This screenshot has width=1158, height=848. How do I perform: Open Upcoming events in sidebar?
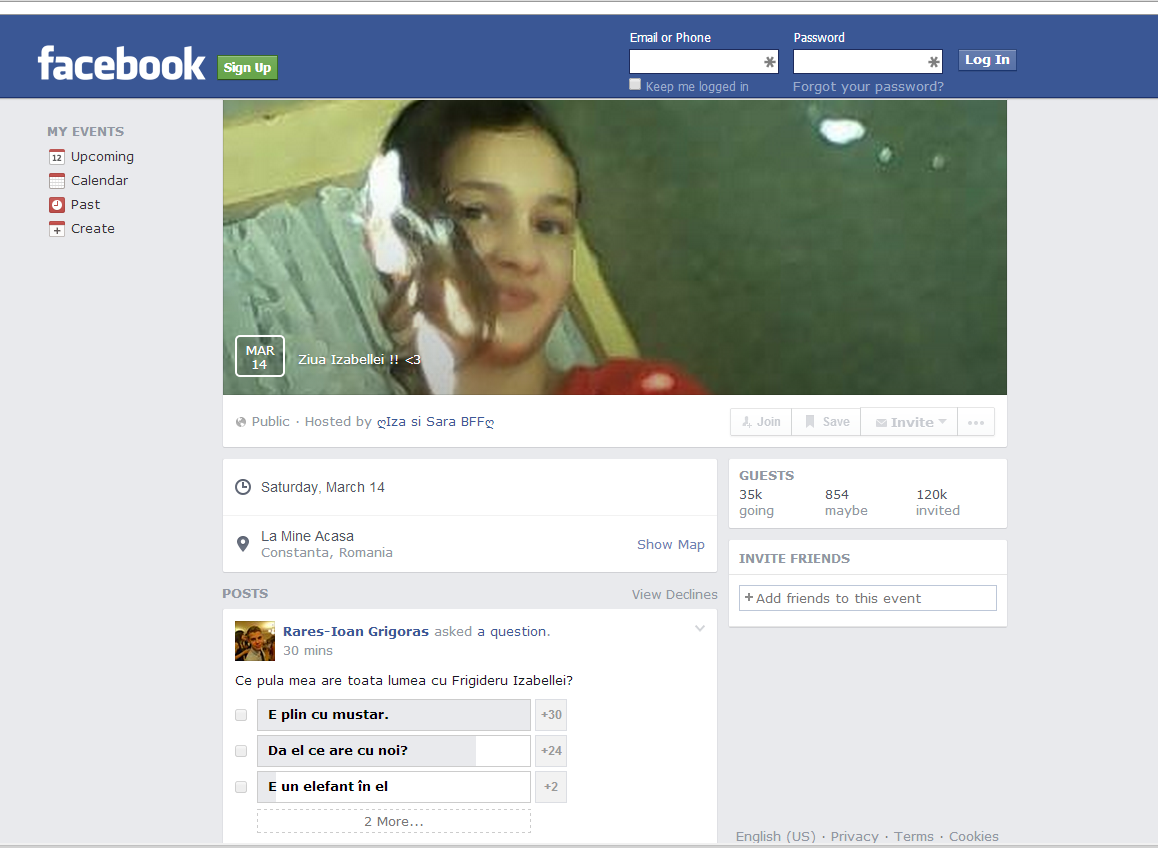point(101,157)
